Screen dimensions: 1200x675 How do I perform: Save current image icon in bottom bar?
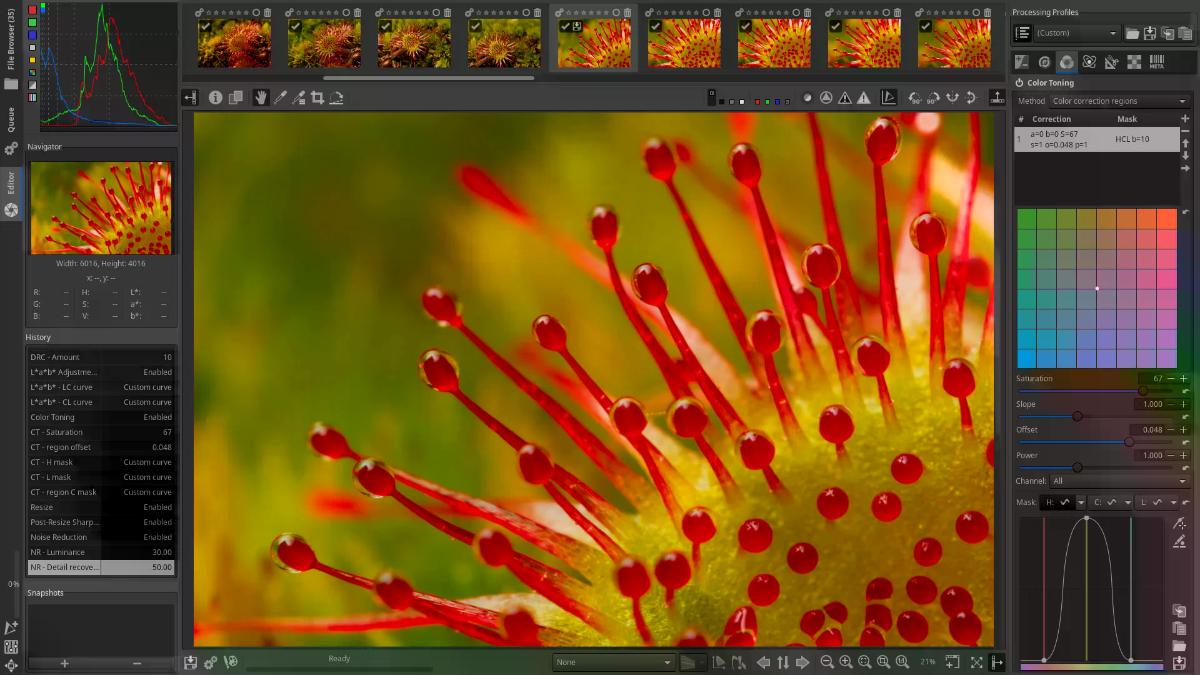click(x=191, y=662)
